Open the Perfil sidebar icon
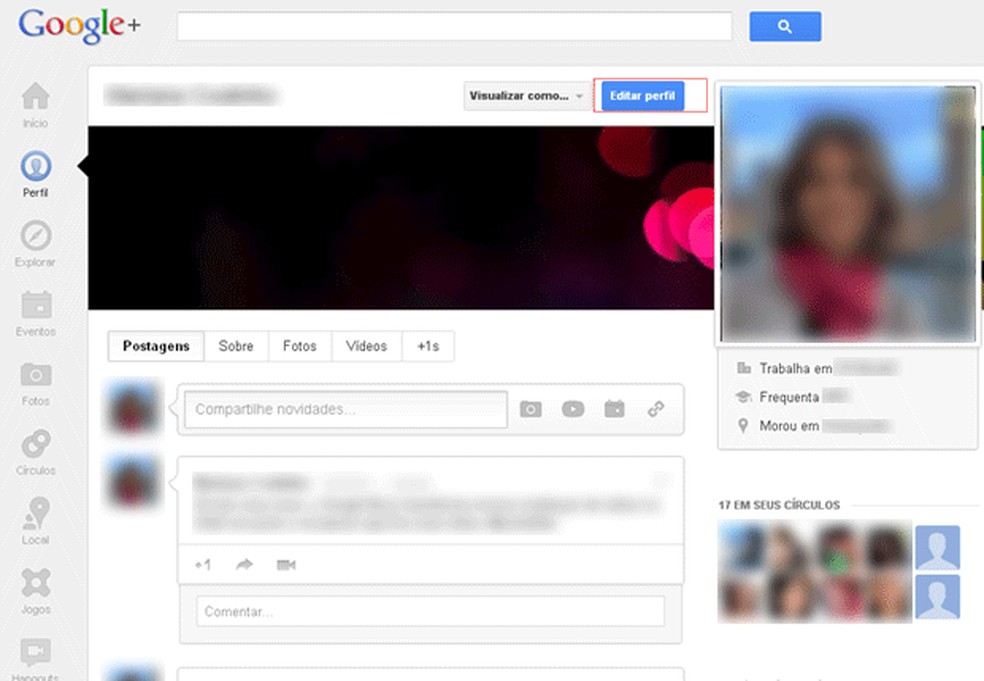This screenshot has width=984, height=681. [x=36, y=166]
